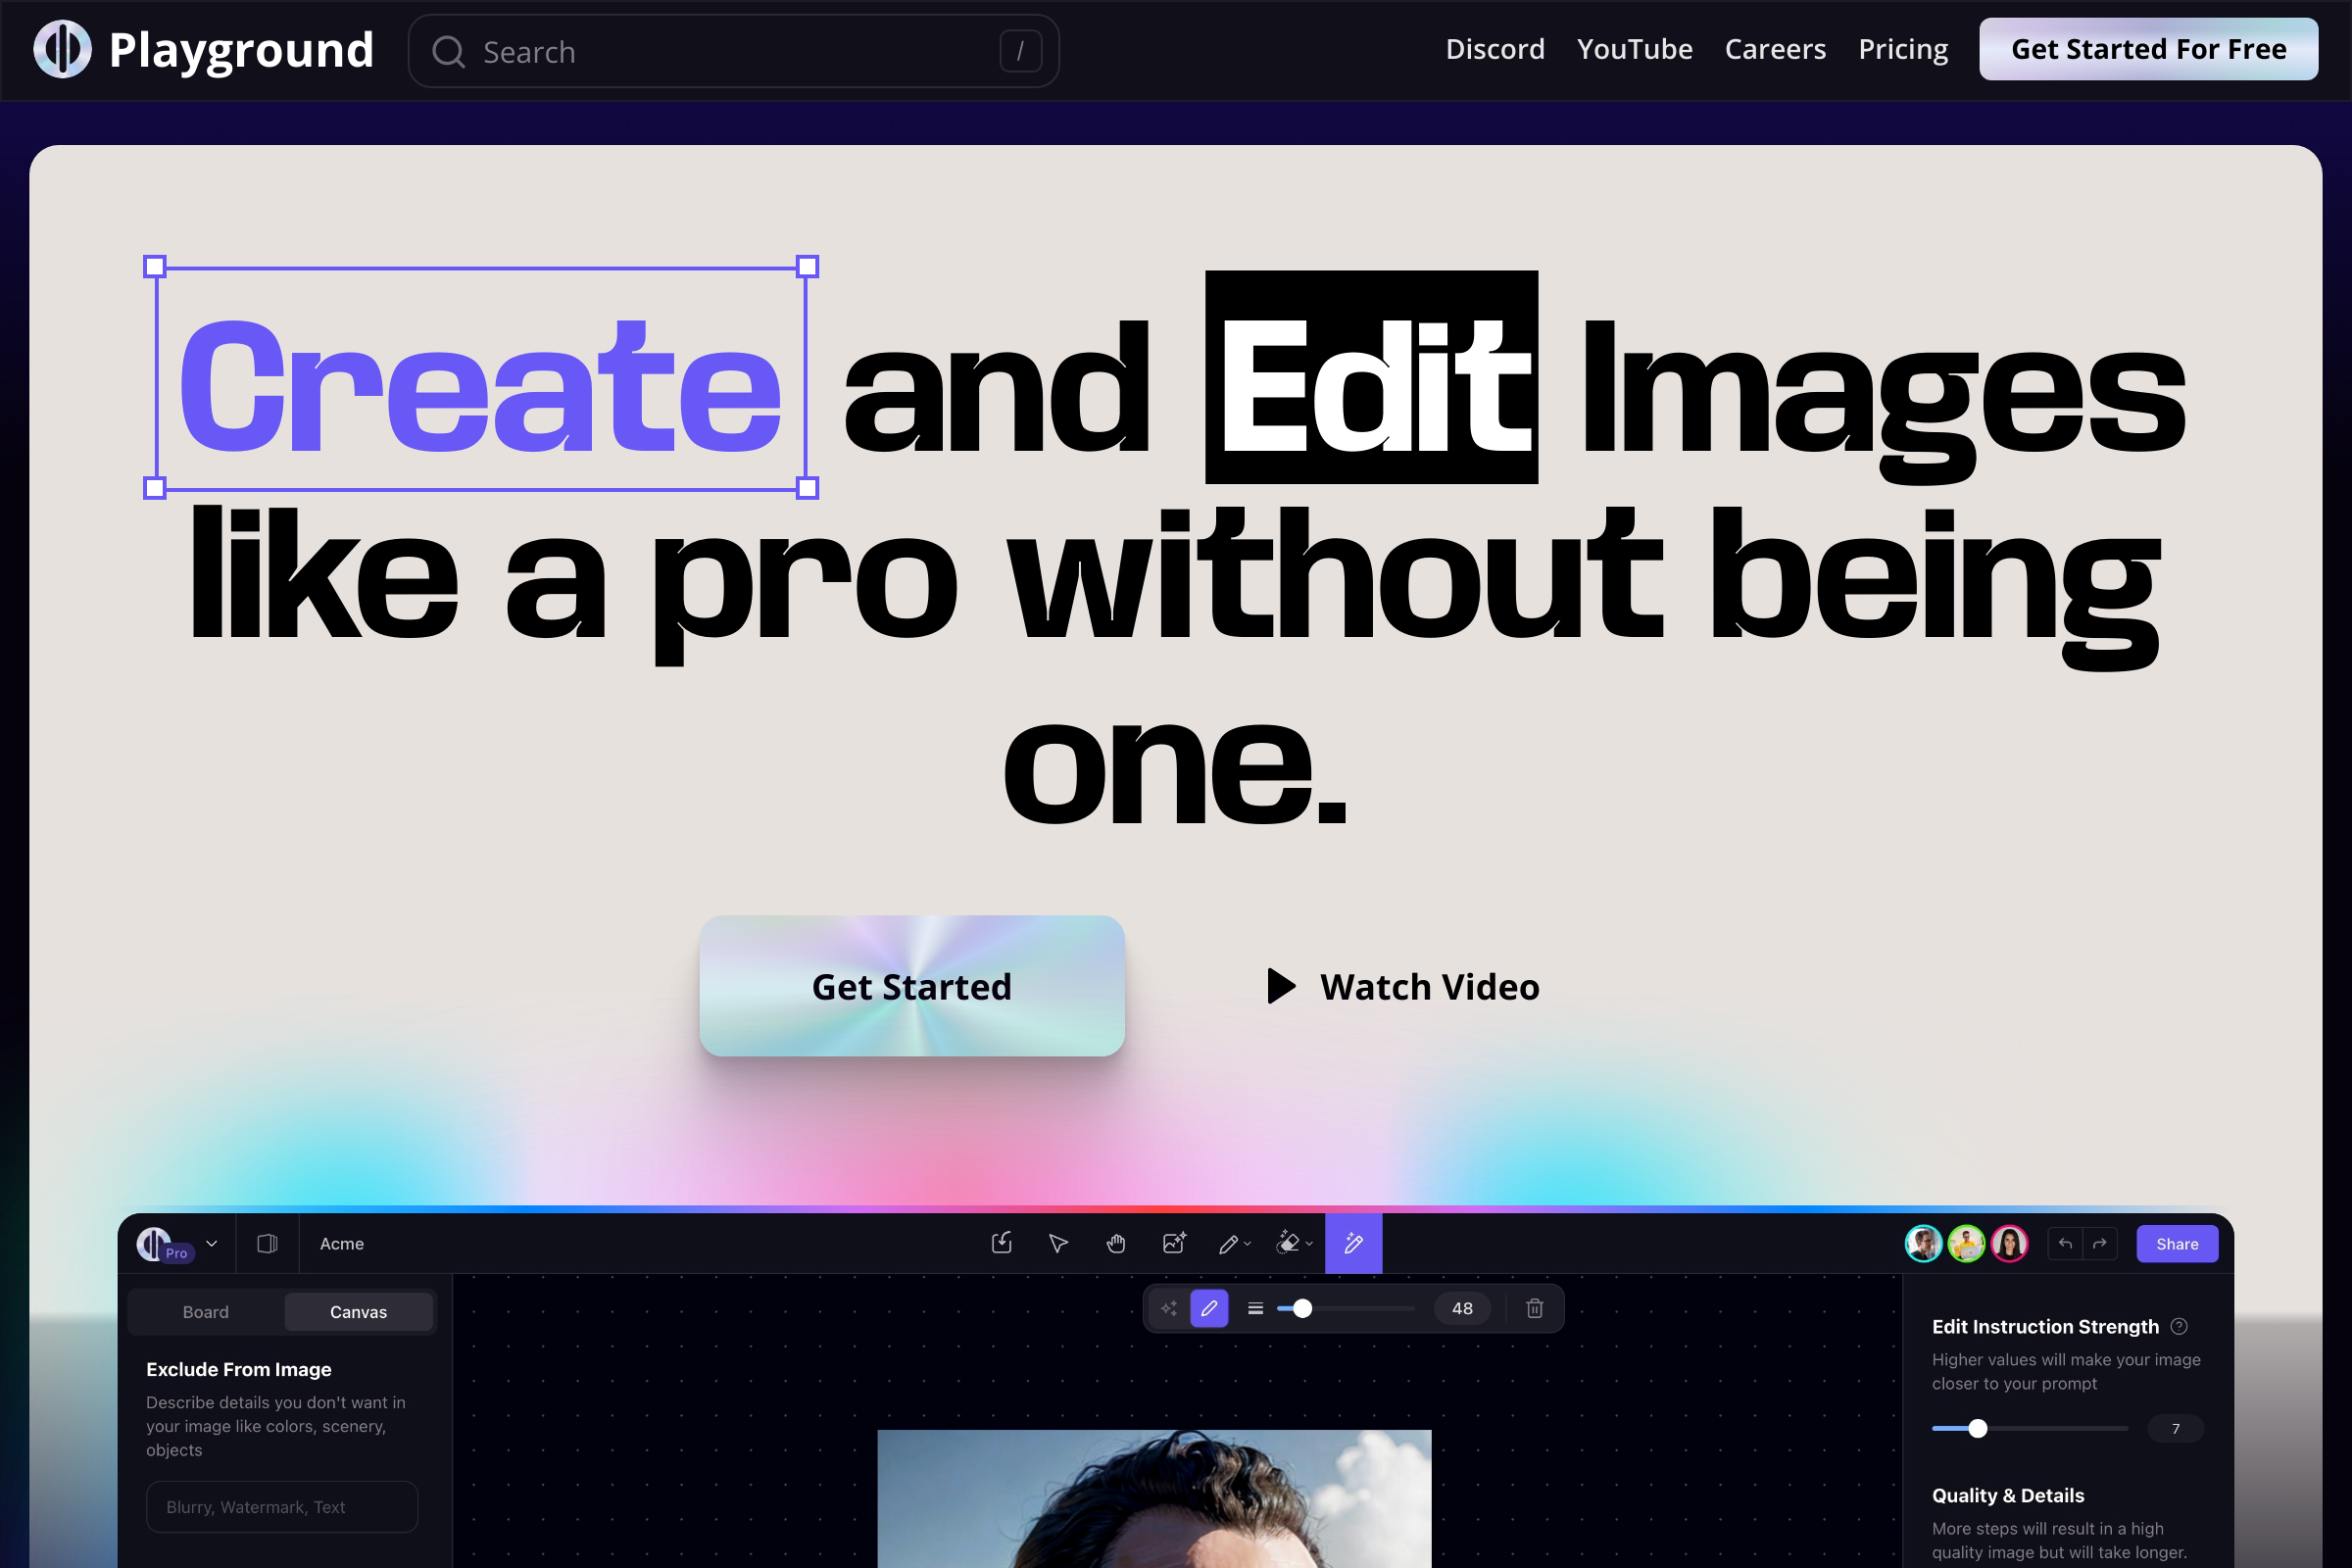
Task: Expand the pencil tool options chevron
Action: [x=1247, y=1244]
